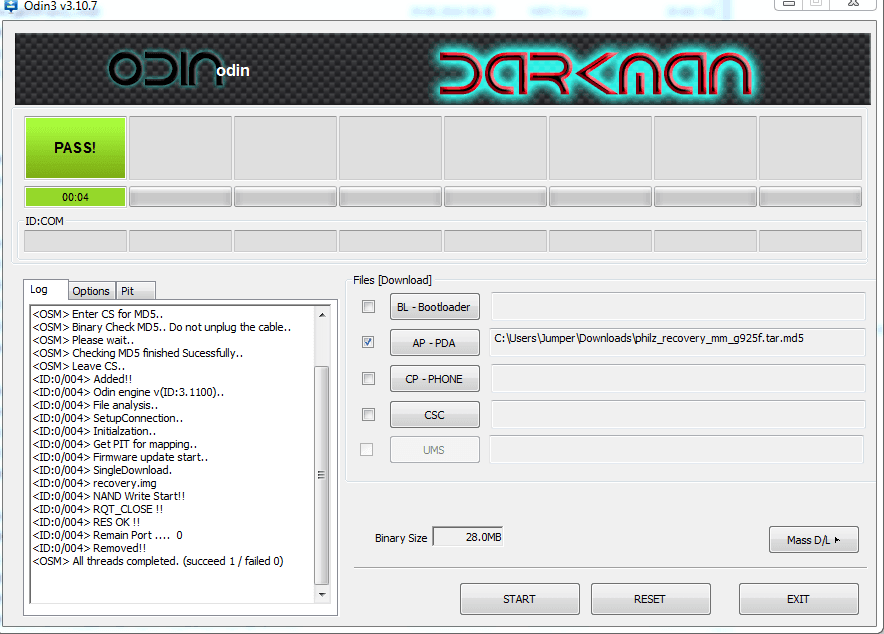Click the 00:04 elapsed progress bar
Image resolution: width=884 pixels, height=634 pixels.
point(75,197)
